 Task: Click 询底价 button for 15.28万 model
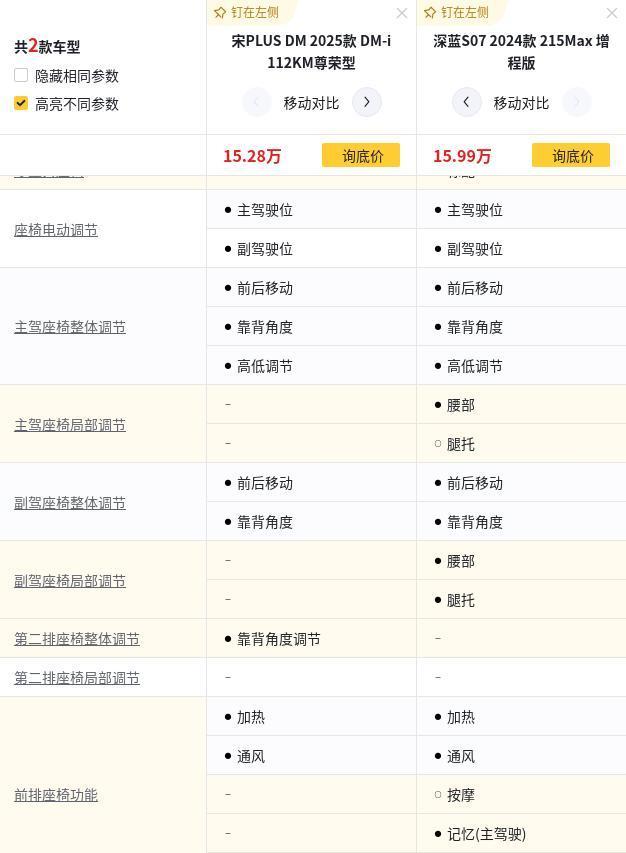coord(361,155)
